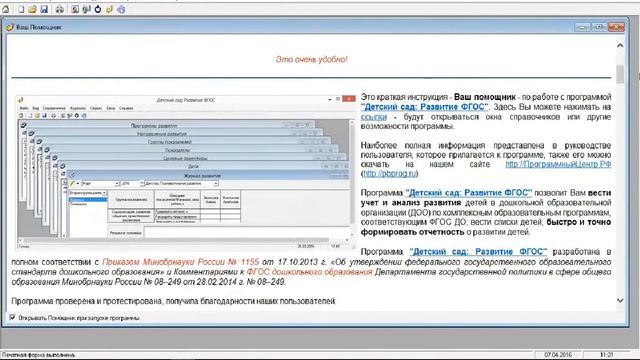Open Детский сад link before разработана в
The image size is (640, 360).
click(x=478, y=252)
